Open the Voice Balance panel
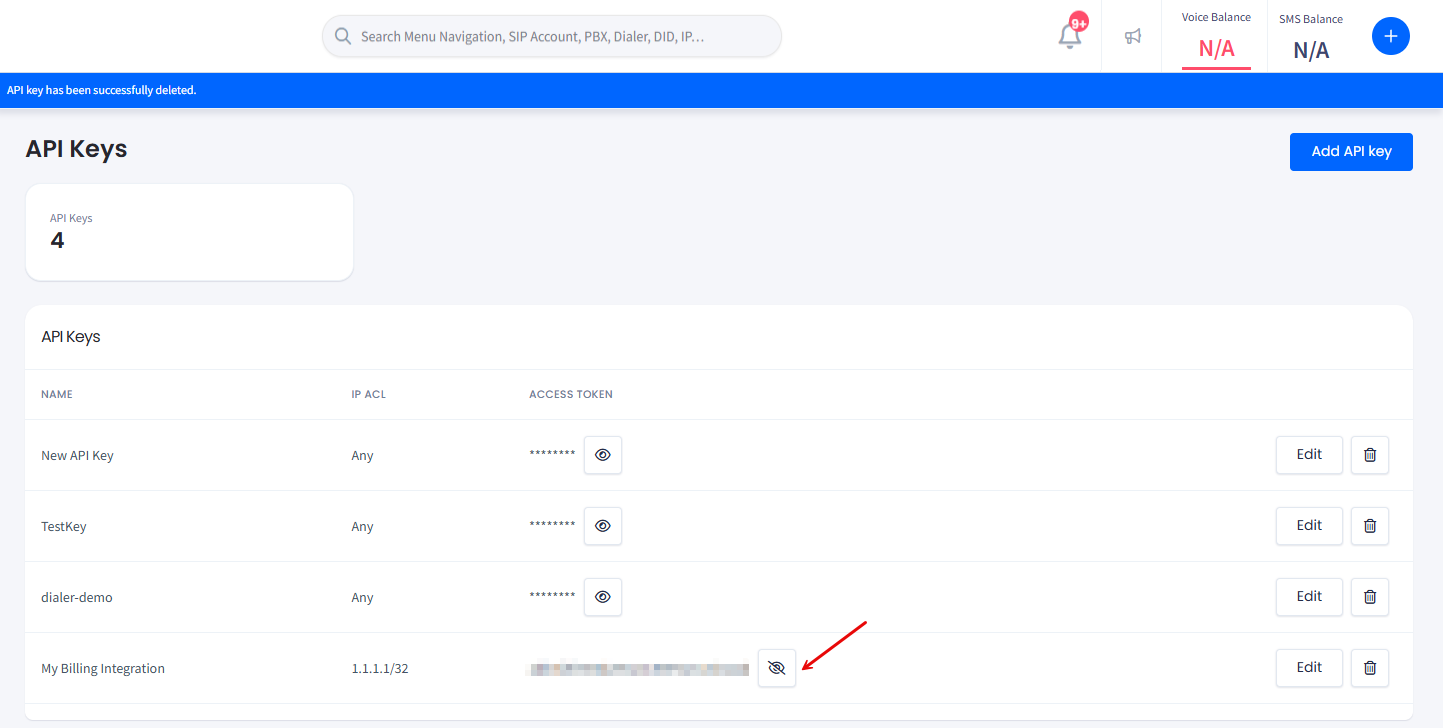Screen dimensions: 1443x728 [x=1216, y=38]
